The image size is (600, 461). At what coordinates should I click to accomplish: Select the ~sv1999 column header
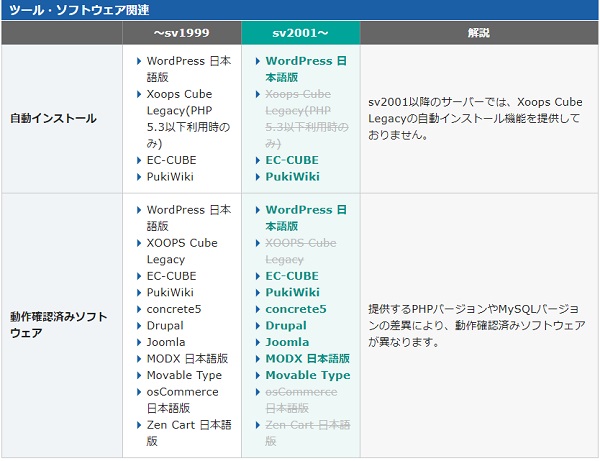[182, 33]
